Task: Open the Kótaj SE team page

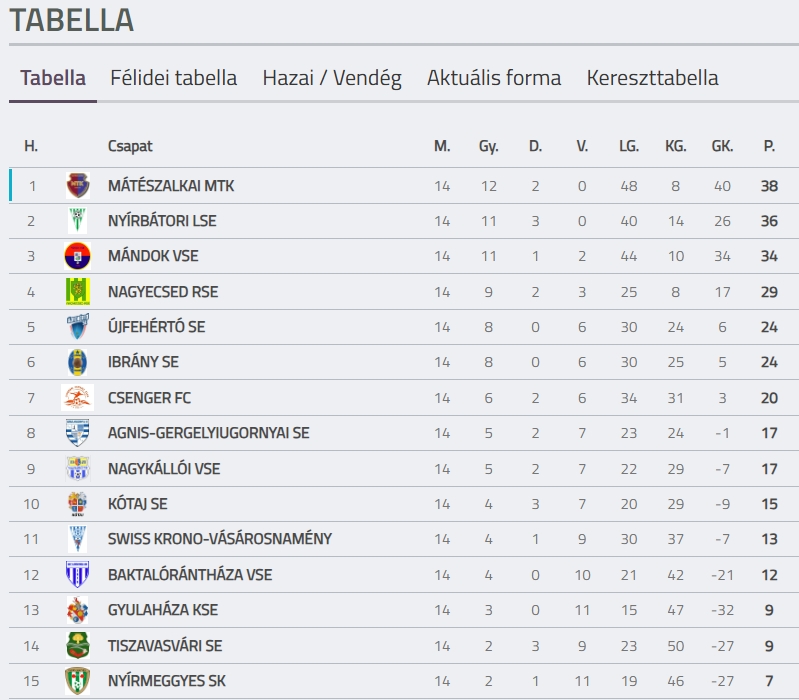Action: (138, 504)
